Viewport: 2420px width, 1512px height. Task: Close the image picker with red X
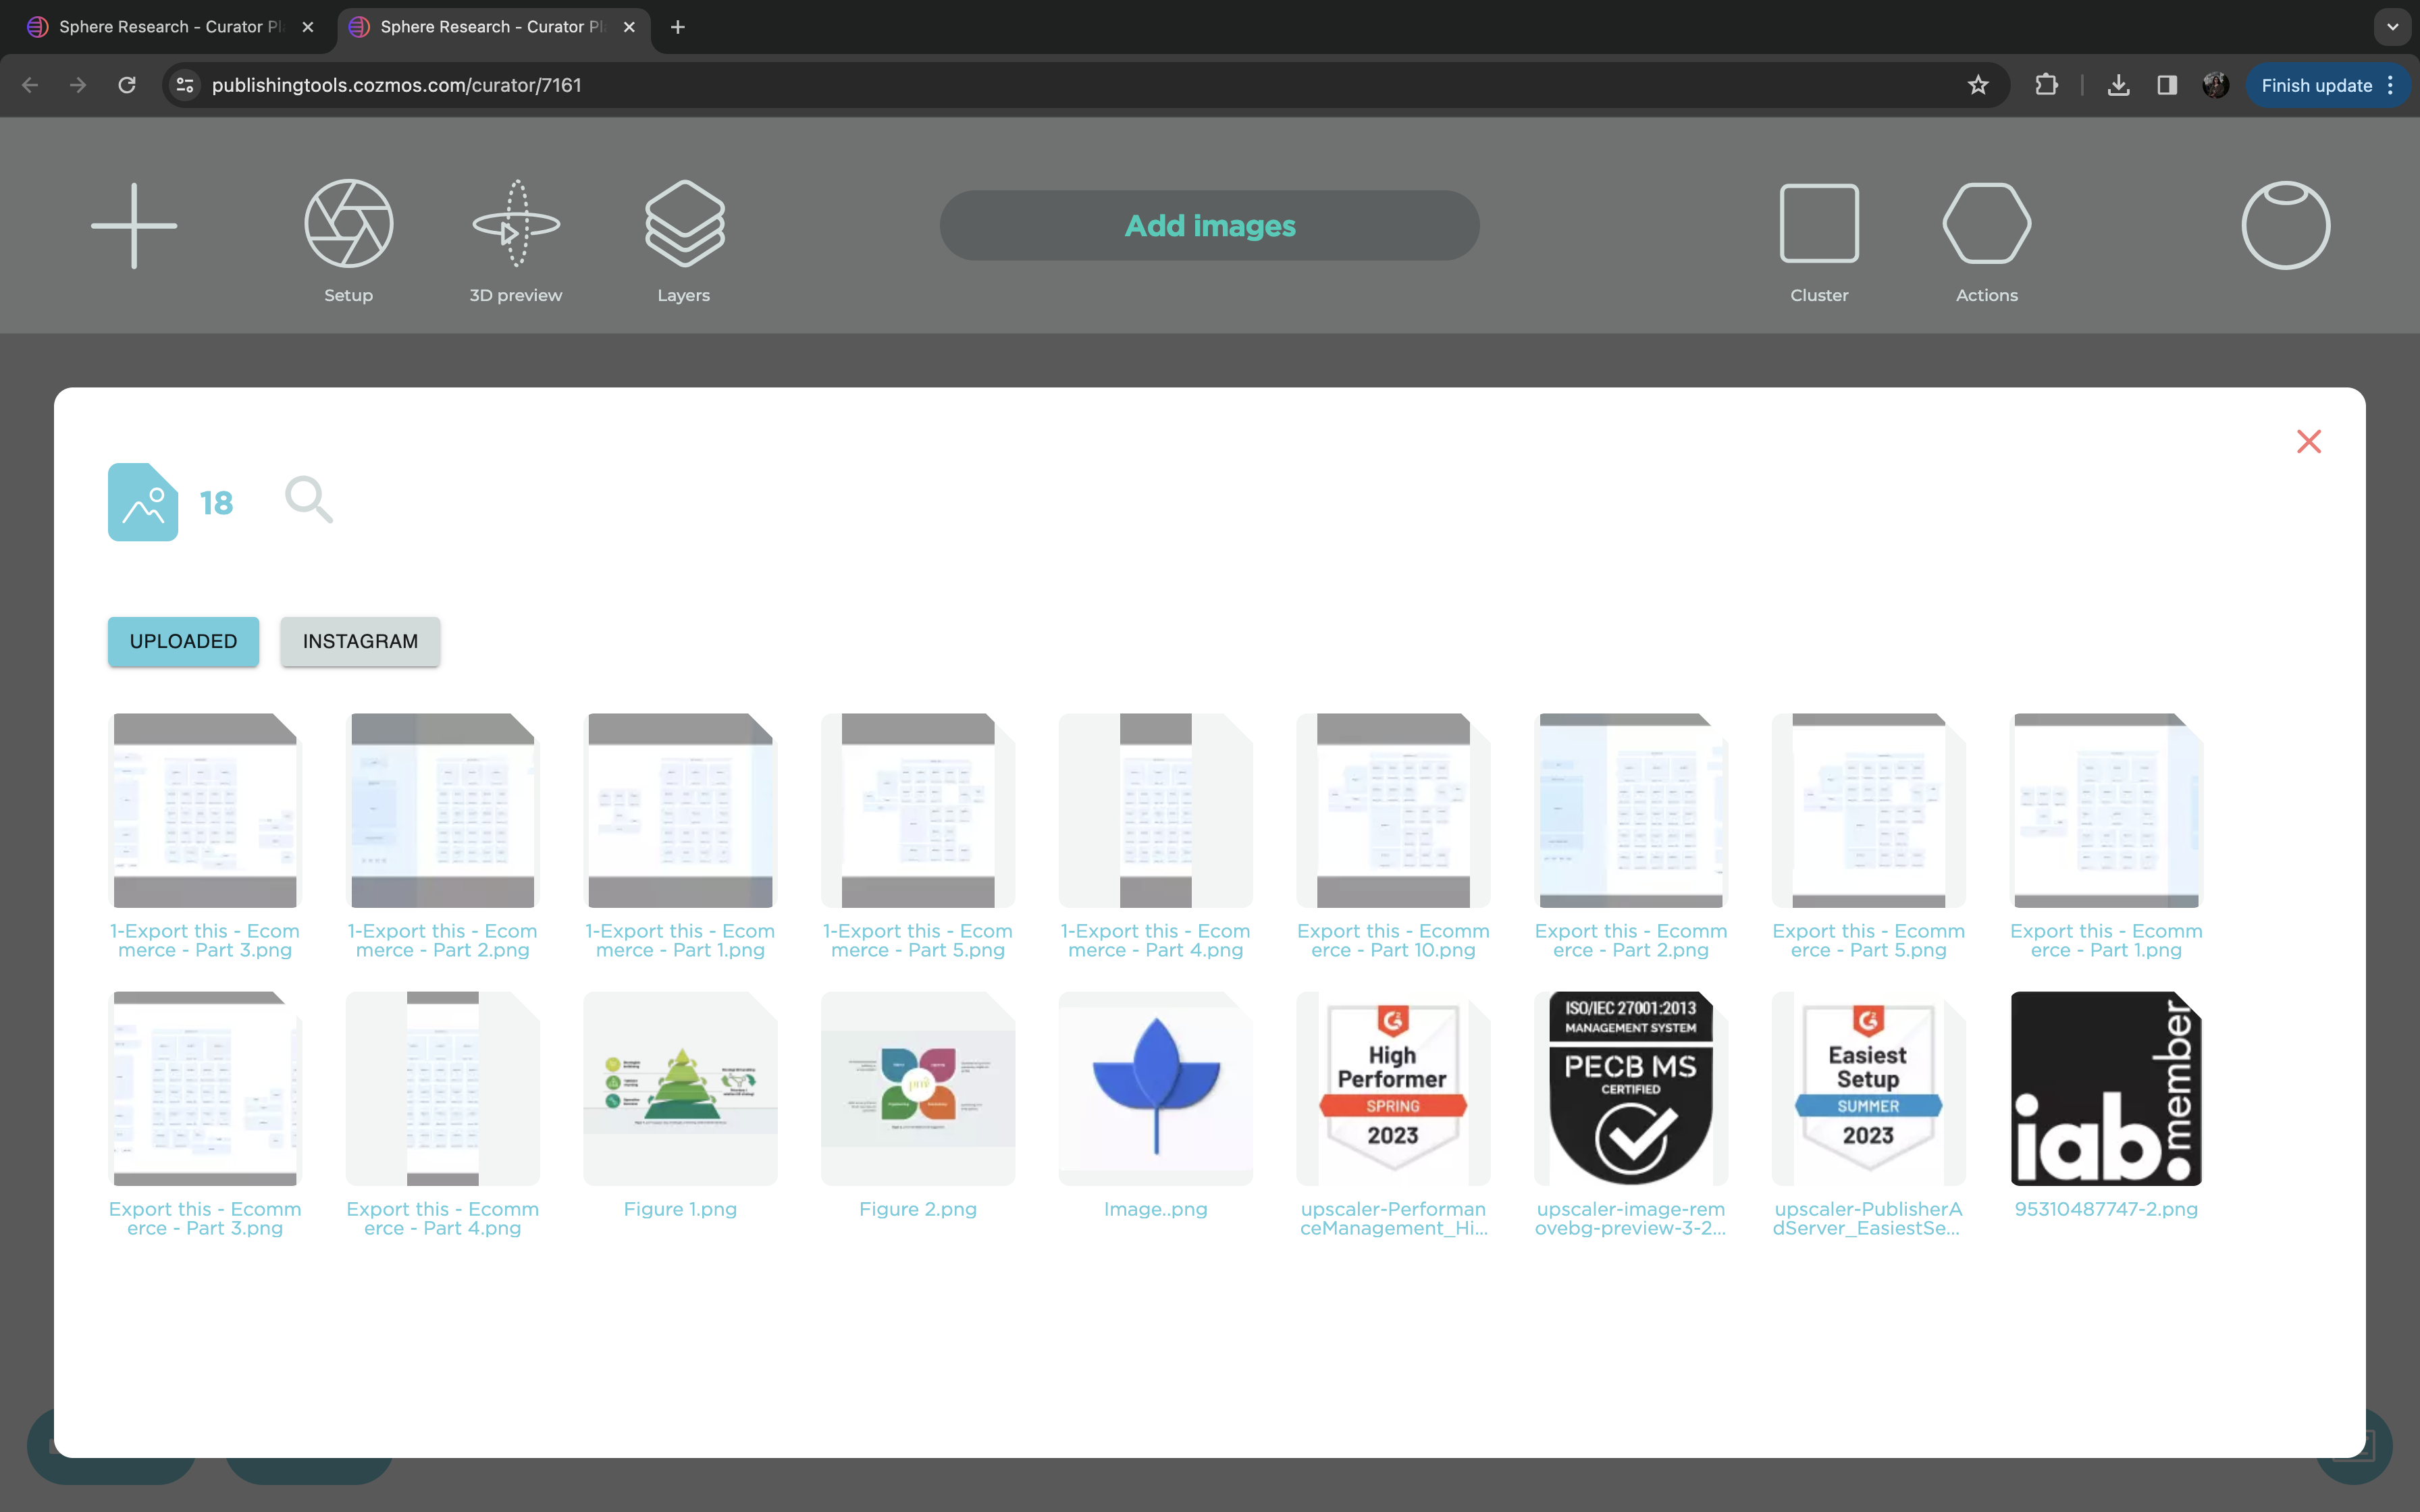(2308, 441)
